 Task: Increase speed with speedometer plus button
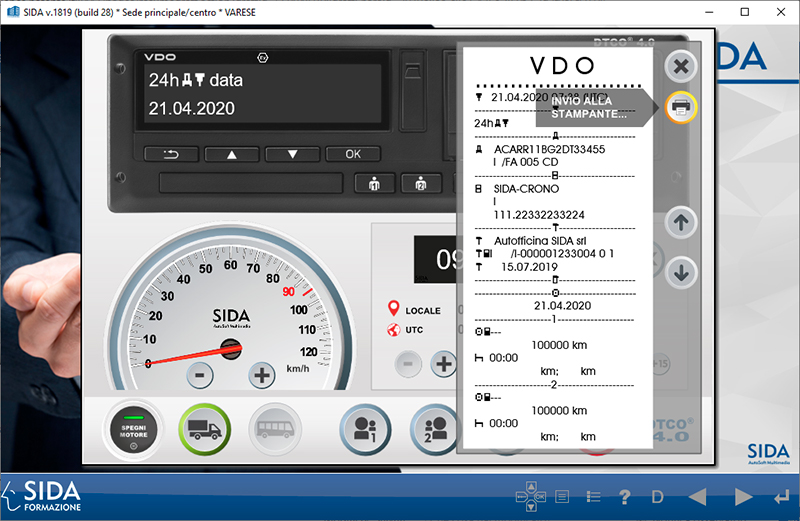coord(261,376)
